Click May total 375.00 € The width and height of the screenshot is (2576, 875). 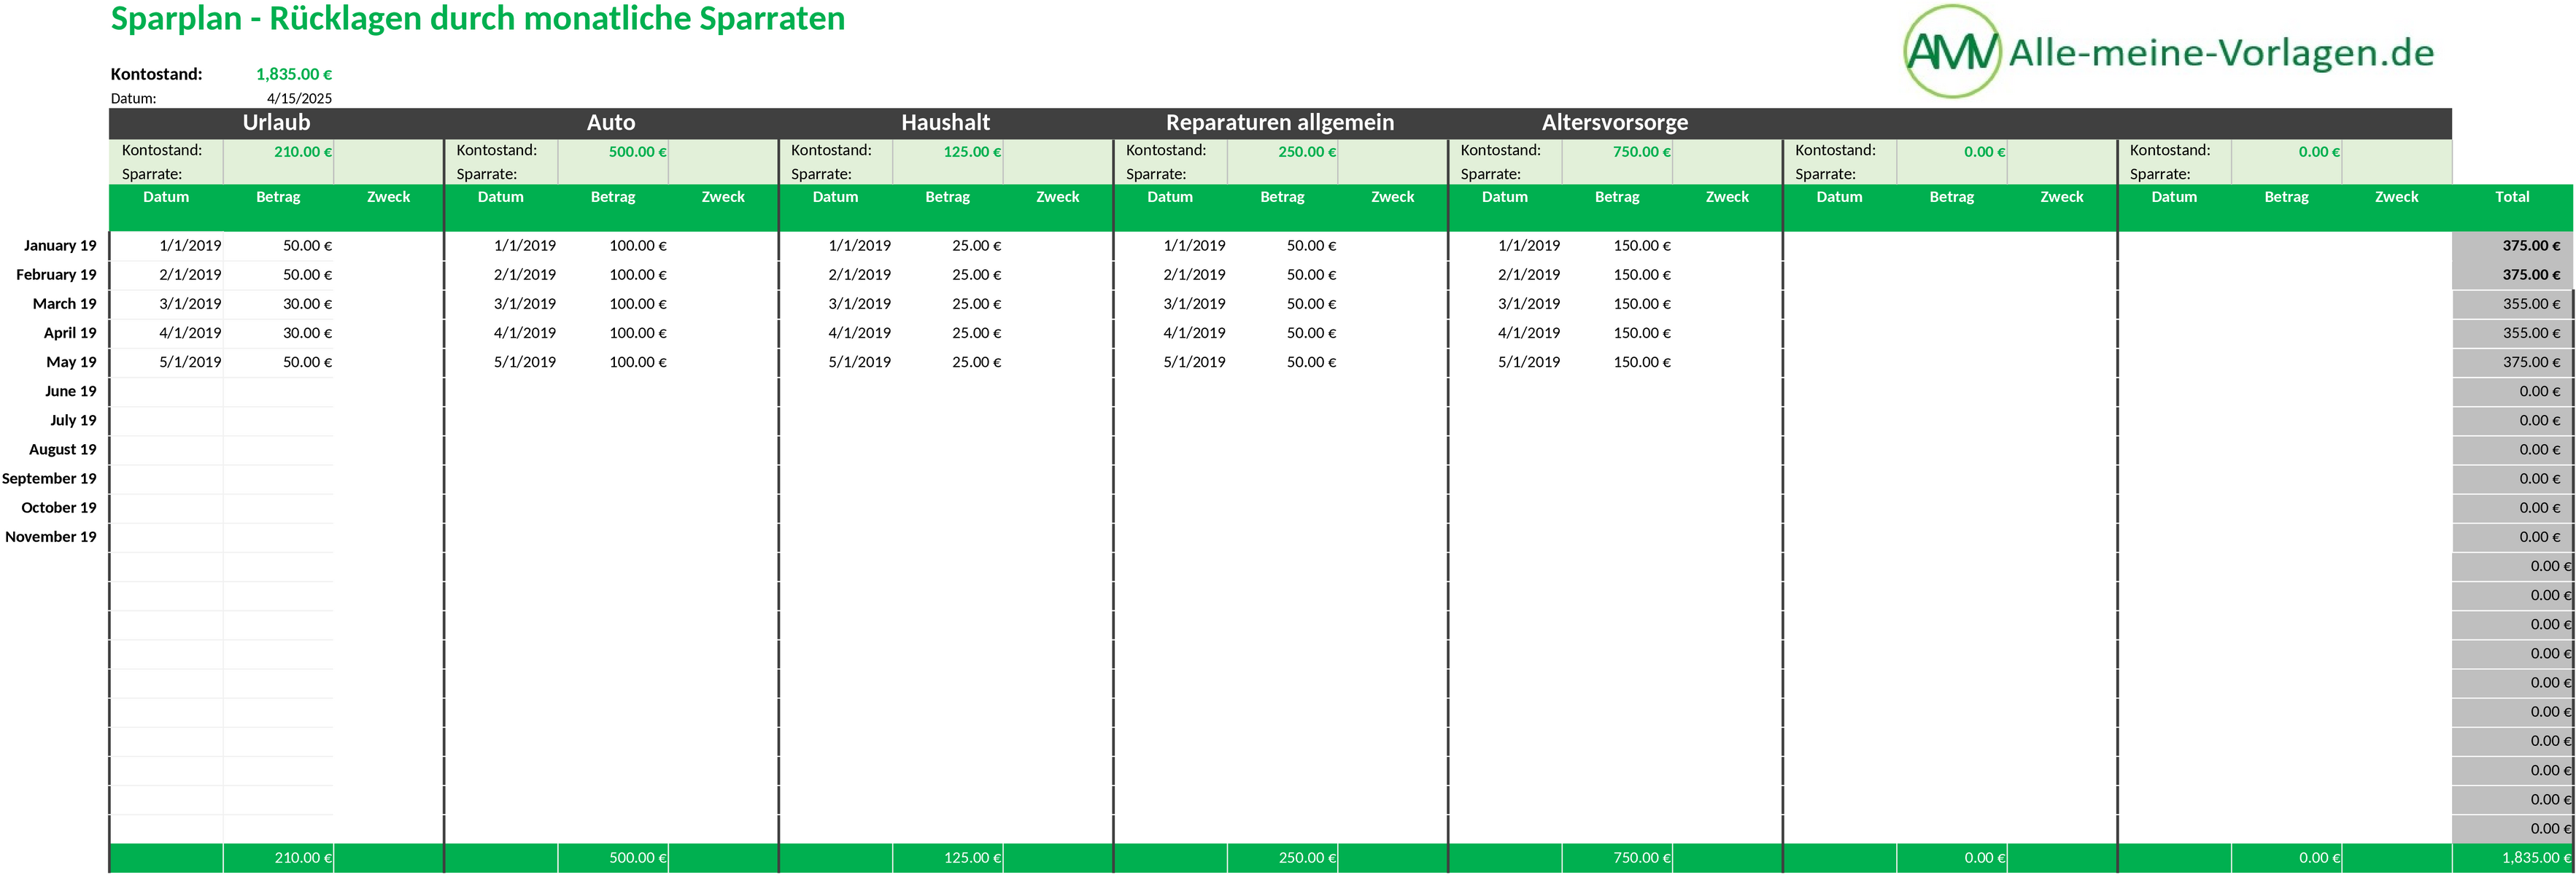tap(2531, 362)
